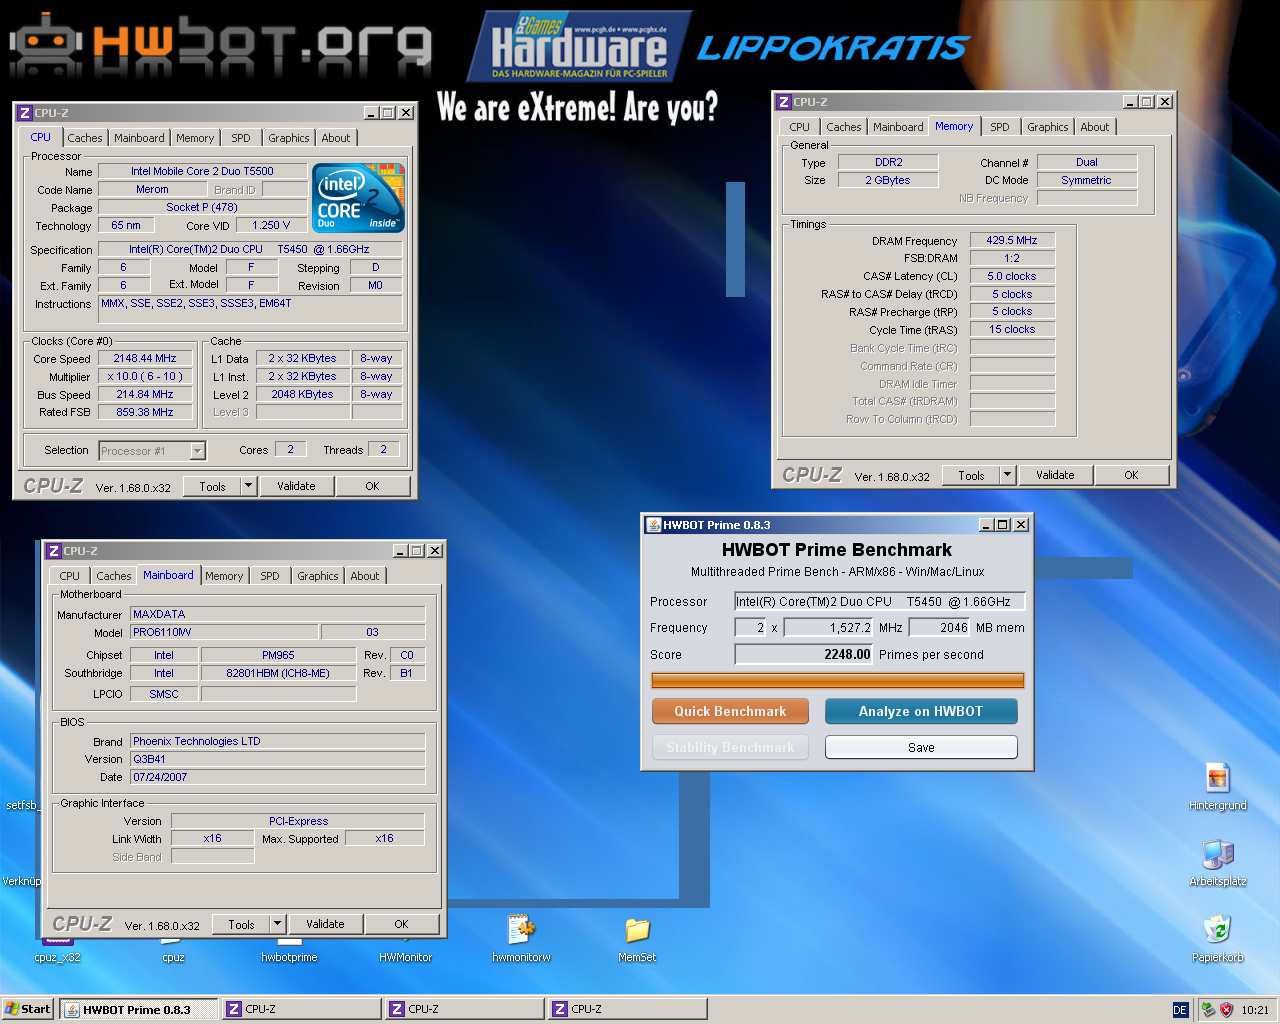Open Memory tab in Mainboard window
The width and height of the screenshot is (1280, 1024).
click(x=224, y=576)
